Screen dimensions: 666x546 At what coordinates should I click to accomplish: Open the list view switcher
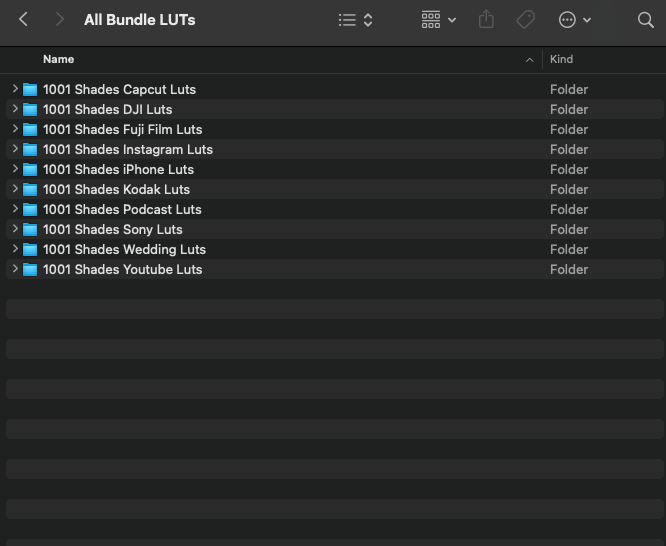355,20
